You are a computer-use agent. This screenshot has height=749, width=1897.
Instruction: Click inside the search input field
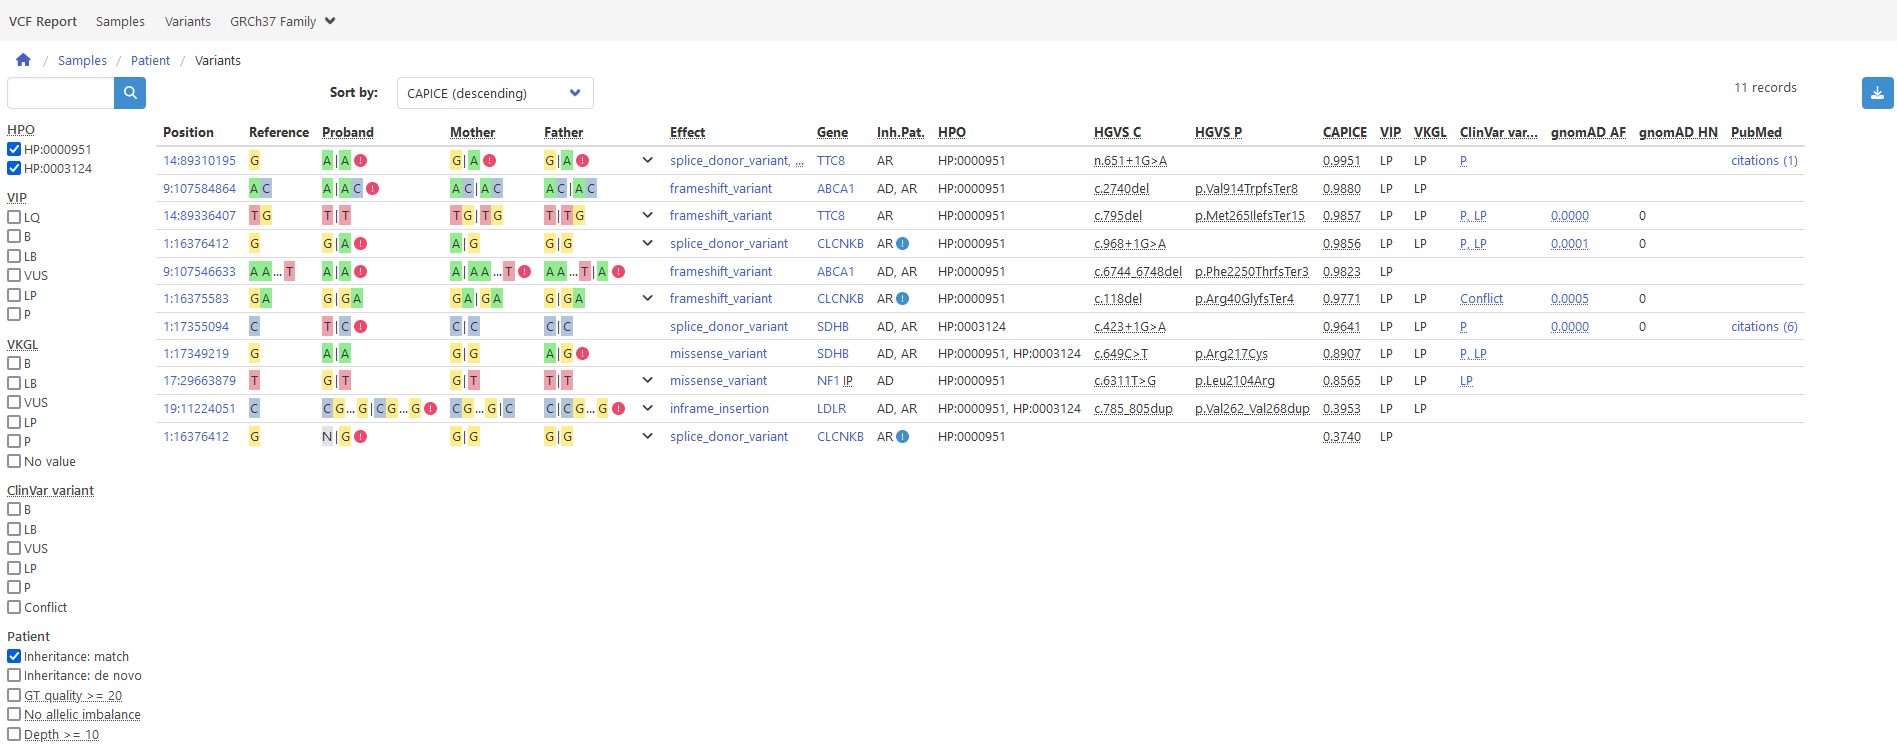tap(61, 93)
